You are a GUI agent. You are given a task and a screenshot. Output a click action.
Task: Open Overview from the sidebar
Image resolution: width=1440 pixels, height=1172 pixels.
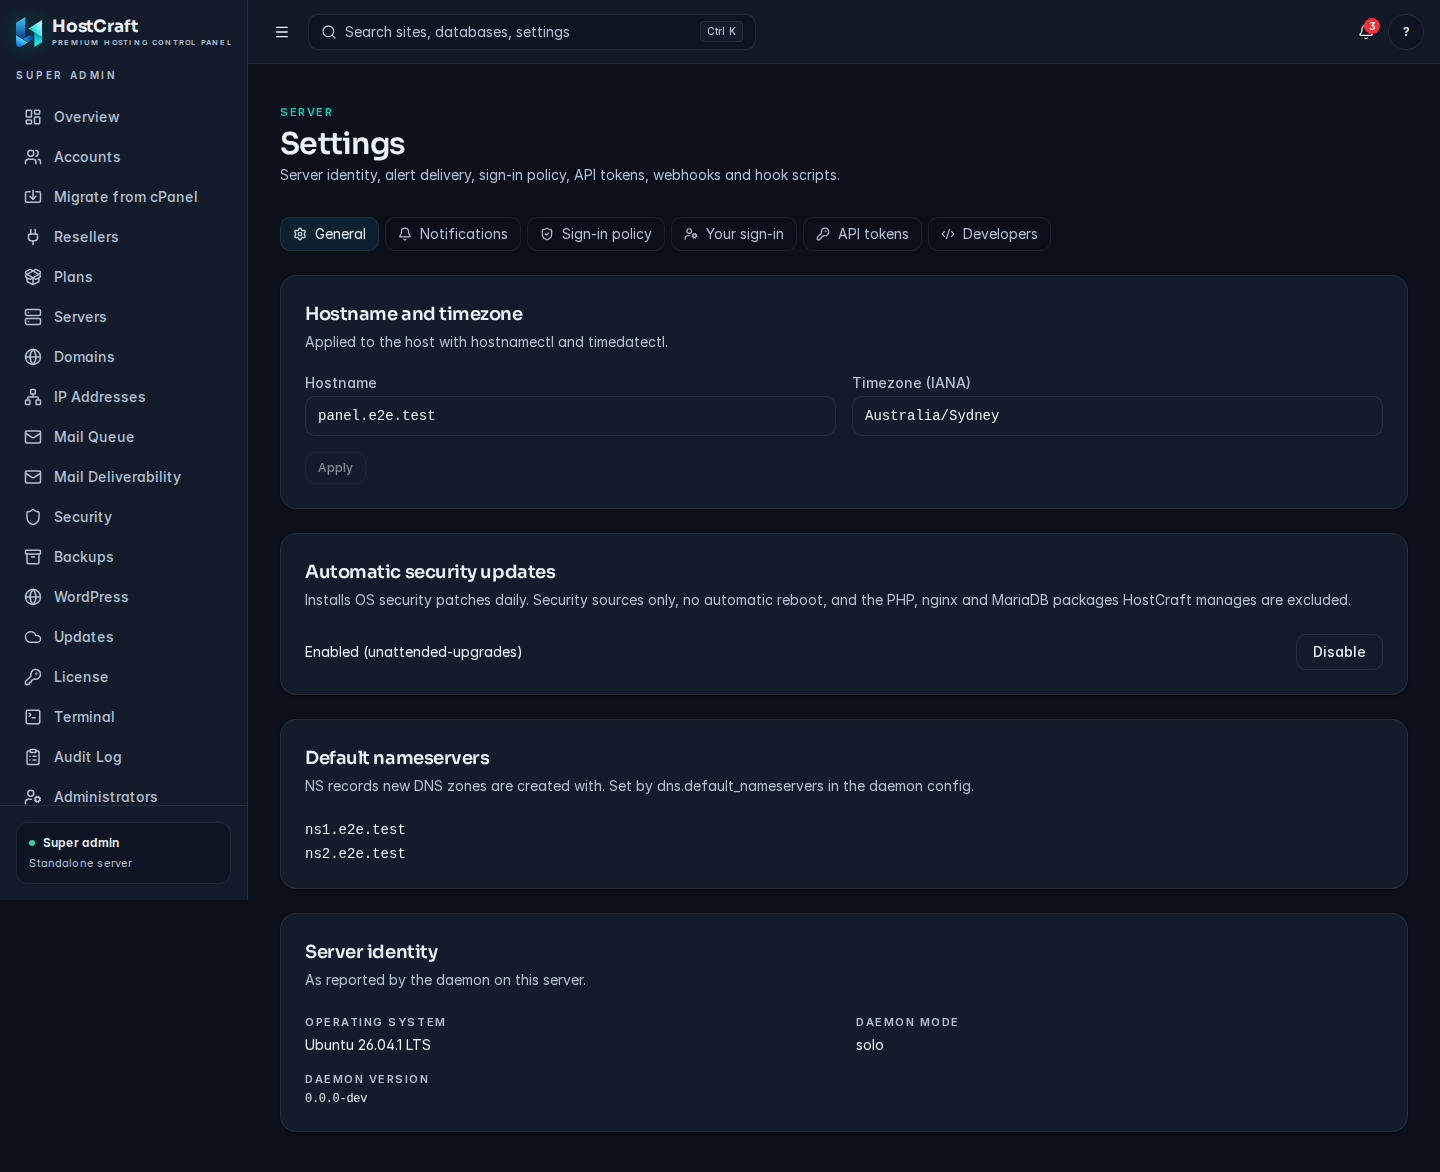pyautogui.click(x=124, y=117)
